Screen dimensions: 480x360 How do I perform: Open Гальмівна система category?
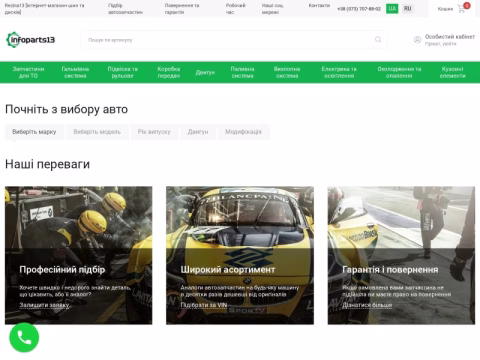click(x=75, y=72)
